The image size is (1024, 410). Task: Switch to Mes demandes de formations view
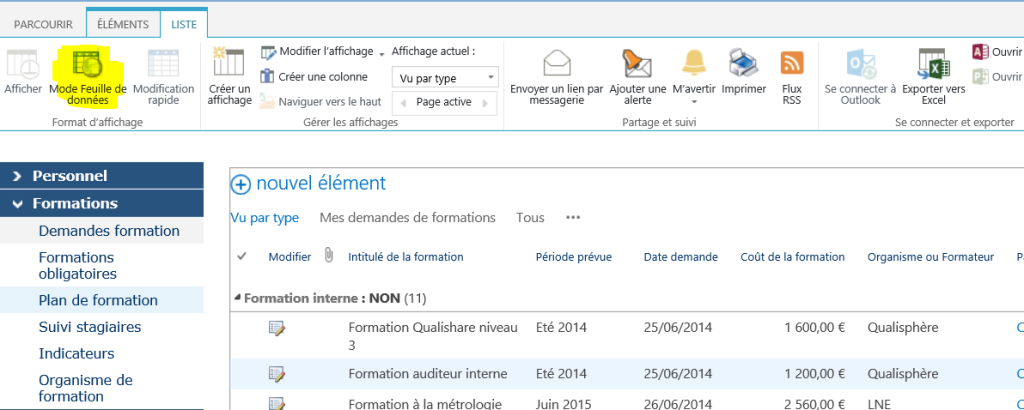coord(408,217)
